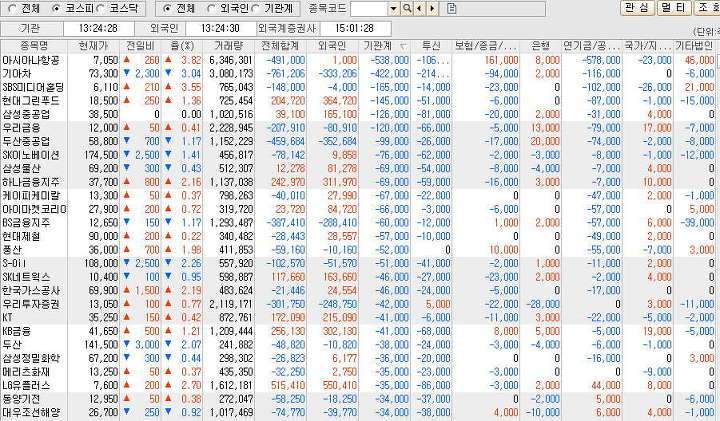Click the document icon next to arrows
The height and width of the screenshot is (421, 720).
click(x=451, y=8)
